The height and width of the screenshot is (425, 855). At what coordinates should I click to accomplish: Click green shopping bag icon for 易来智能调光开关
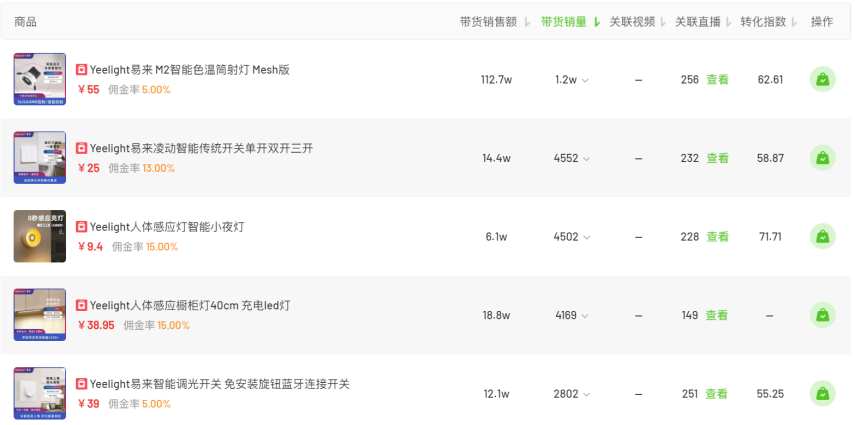(x=822, y=394)
